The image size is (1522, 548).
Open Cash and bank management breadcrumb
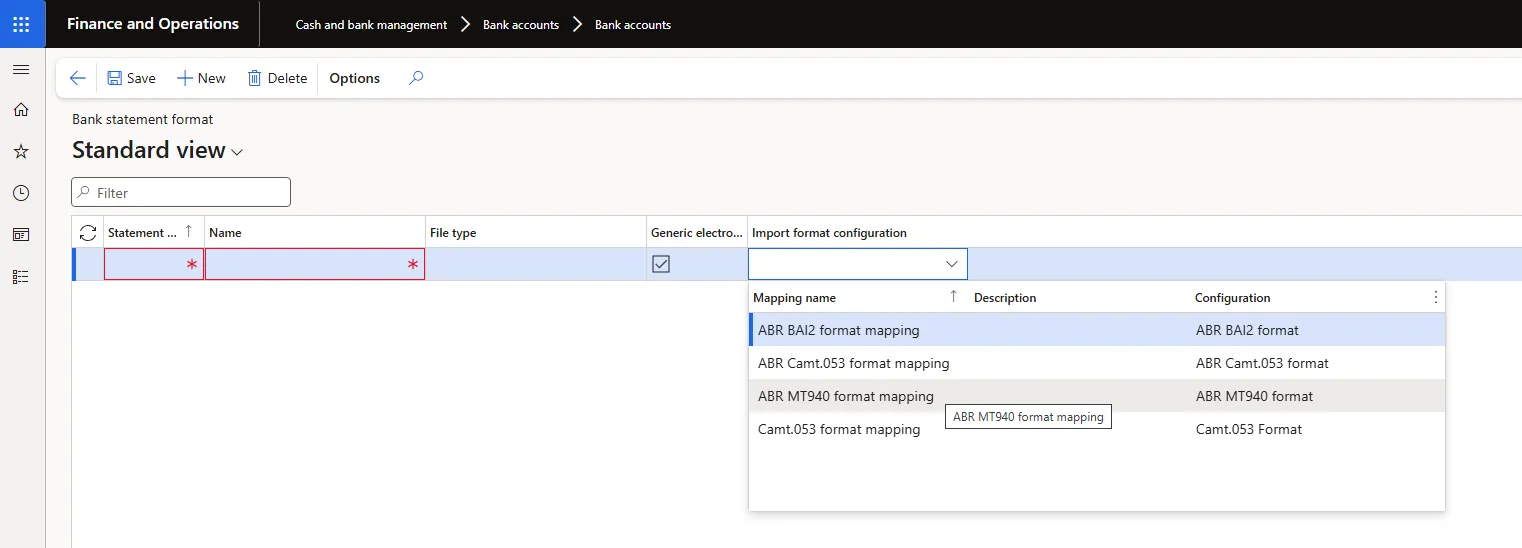coord(371,24)
